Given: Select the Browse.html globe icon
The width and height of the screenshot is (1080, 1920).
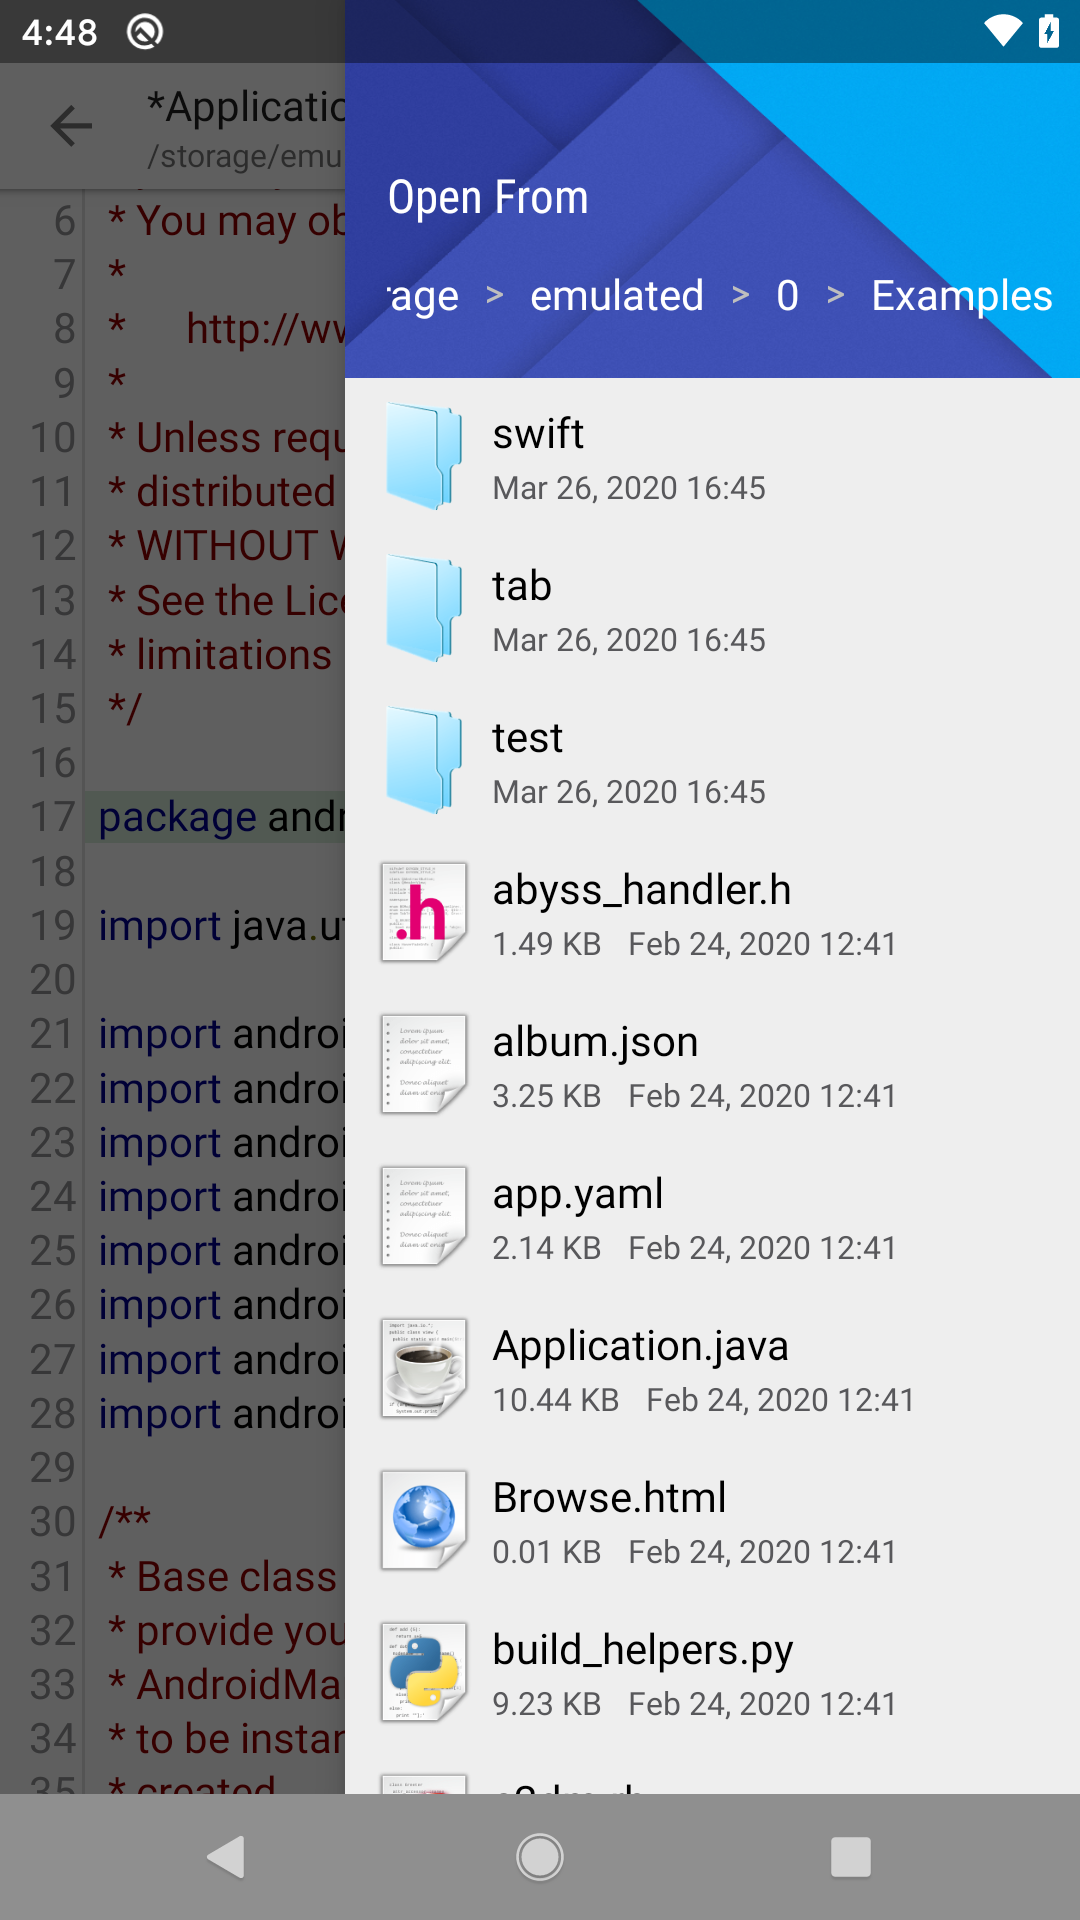Looking at the screenshot, I should (424, 1520).
